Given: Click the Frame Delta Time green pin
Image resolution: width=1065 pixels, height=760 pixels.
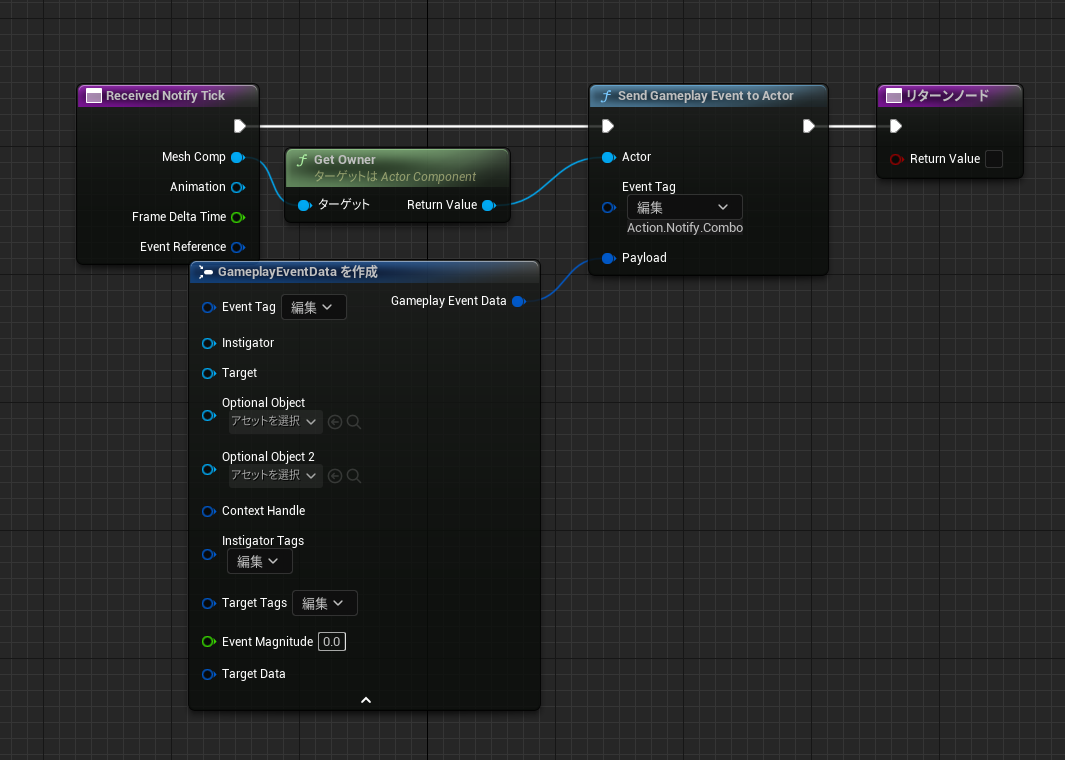Looking at the screenshot, I should click(238, 217).
